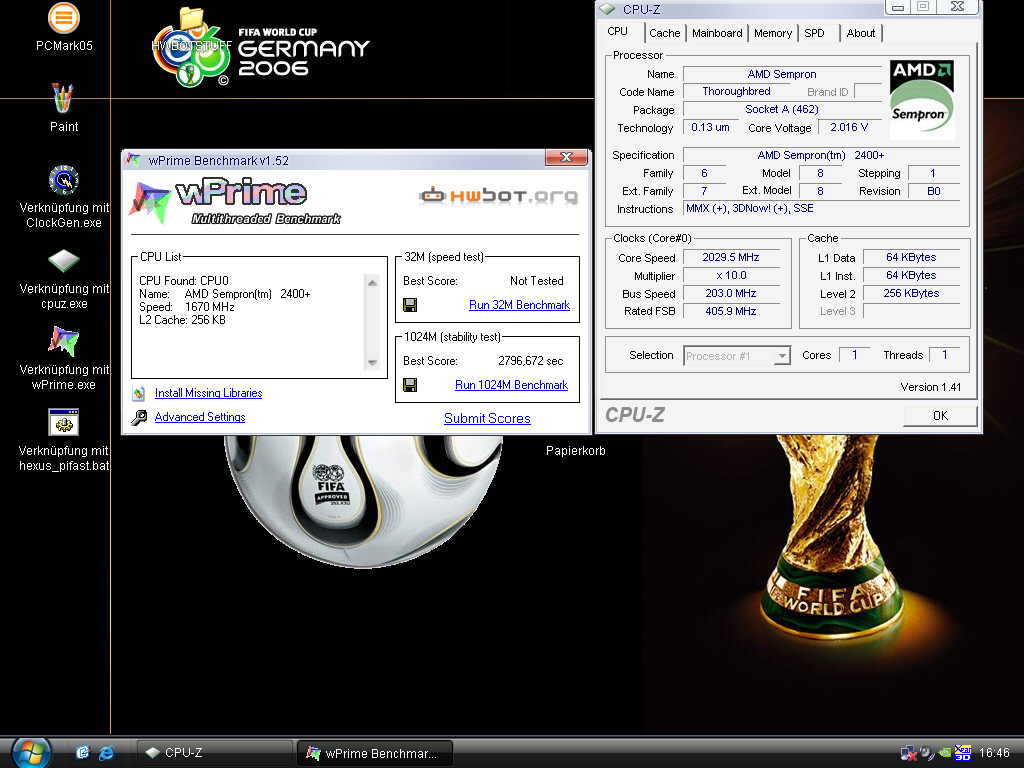
Task: Click the AMD Sempron logo in CPU-Z
Action: [x=921, y=99]
